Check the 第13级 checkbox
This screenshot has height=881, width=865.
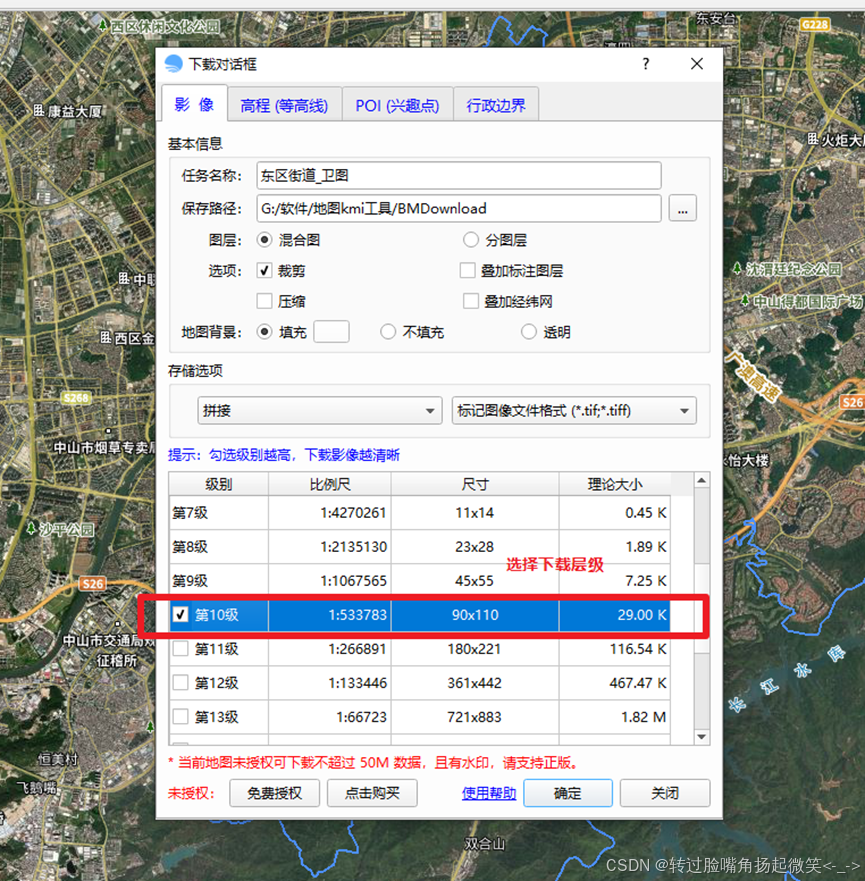click(180, 717)
